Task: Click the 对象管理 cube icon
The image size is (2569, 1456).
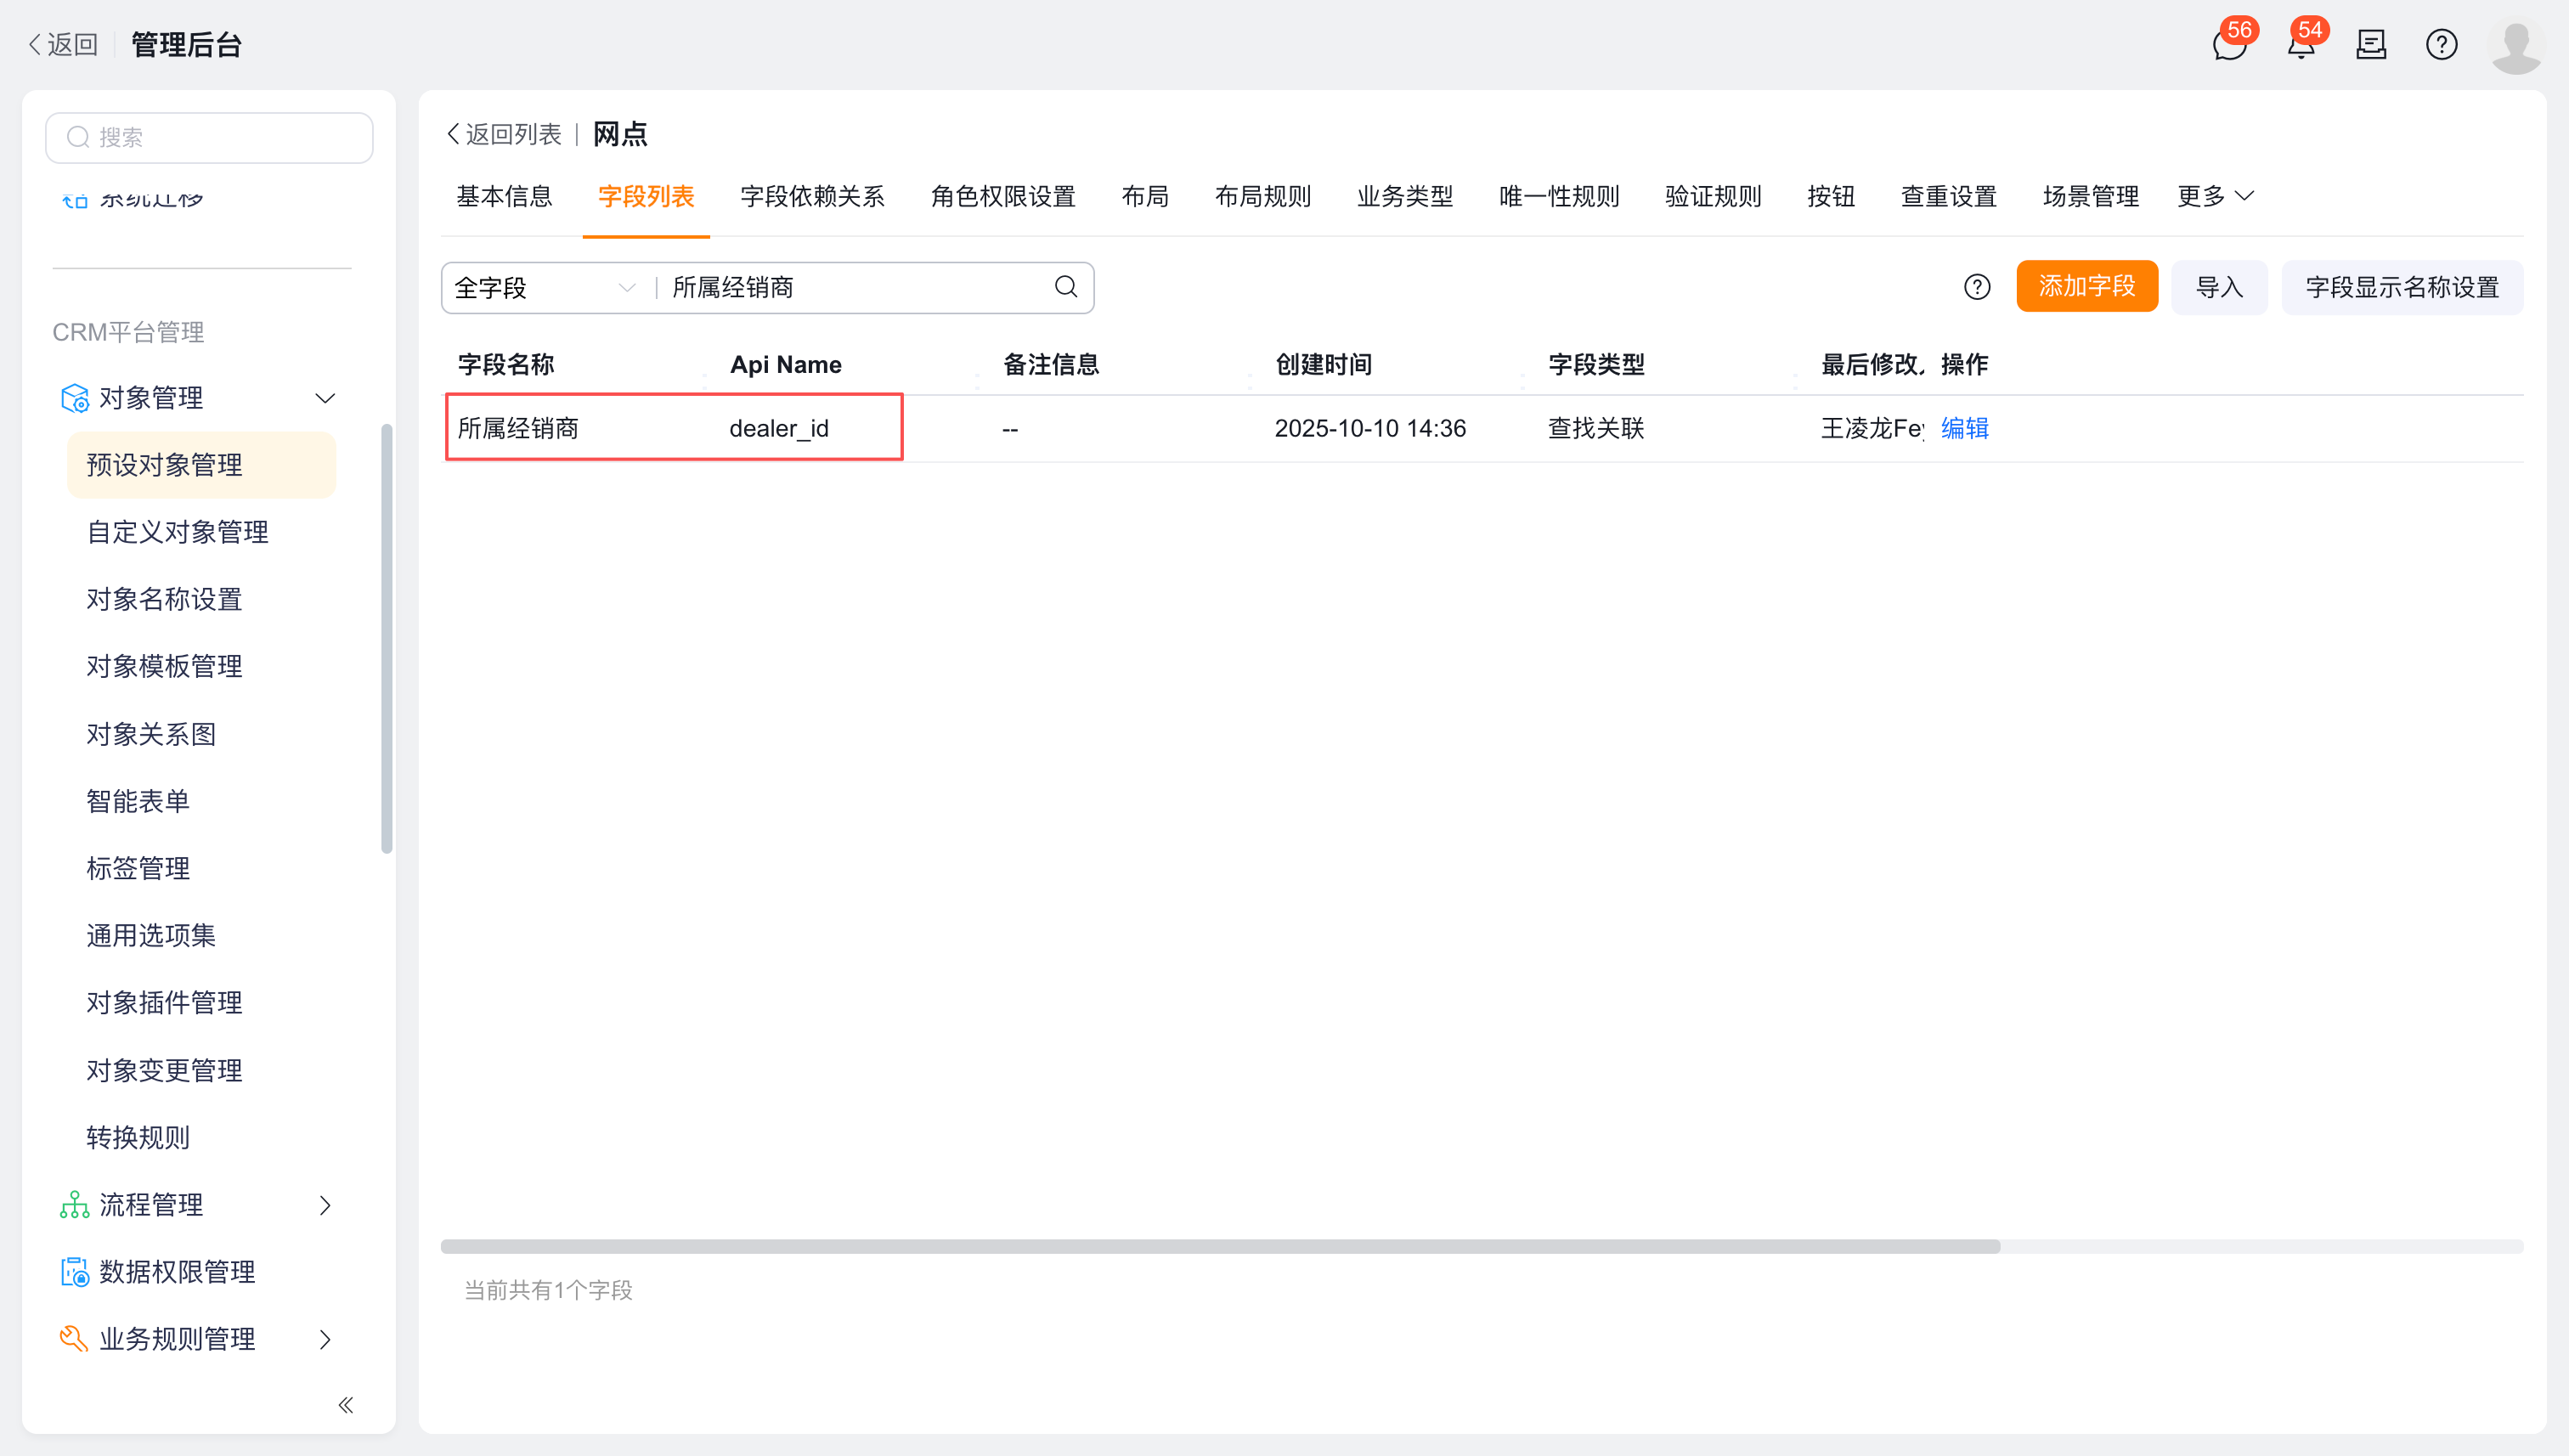Action: tap(75, 398)
